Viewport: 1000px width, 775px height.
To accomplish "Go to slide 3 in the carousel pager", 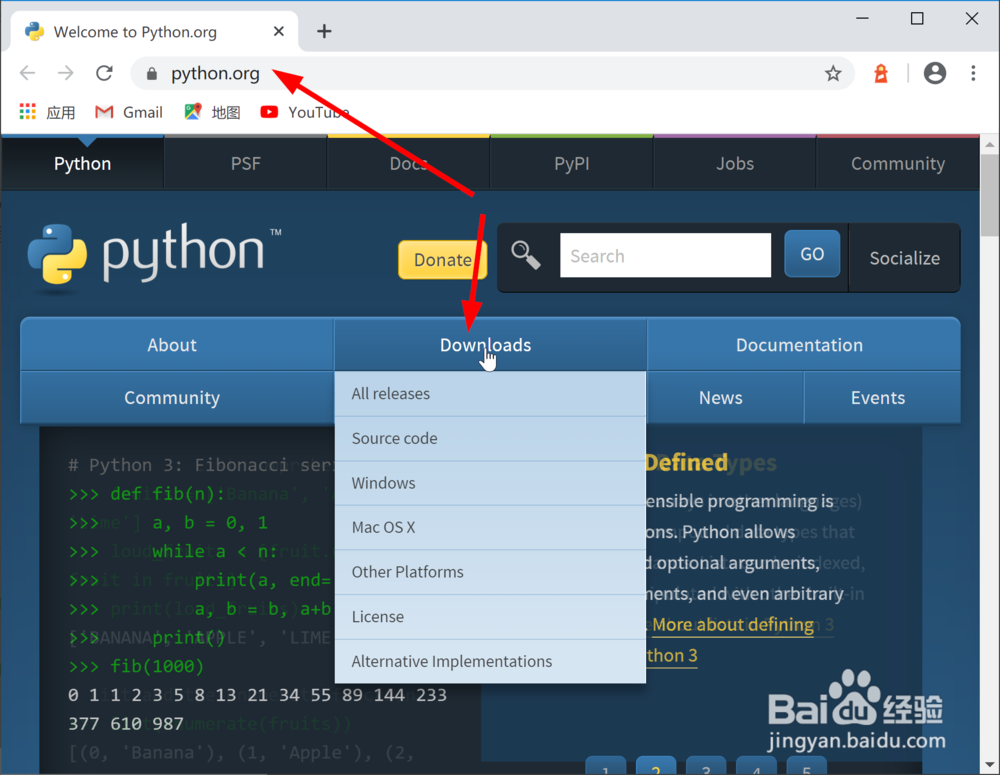I will pyautogui.click(x=706, y=767).
